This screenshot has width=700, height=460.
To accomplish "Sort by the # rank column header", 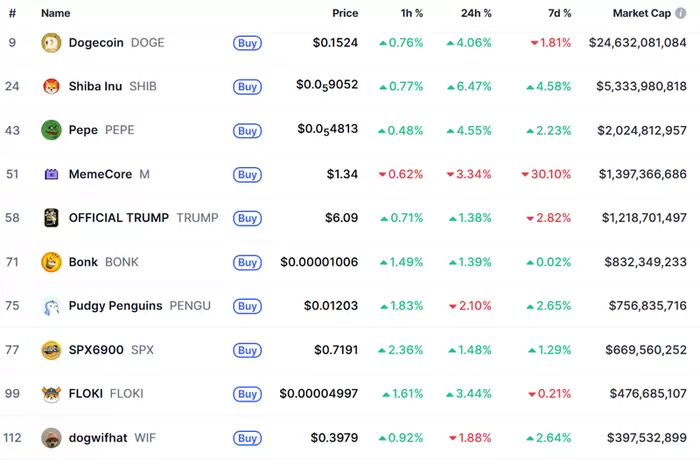I will click(12, 14).
